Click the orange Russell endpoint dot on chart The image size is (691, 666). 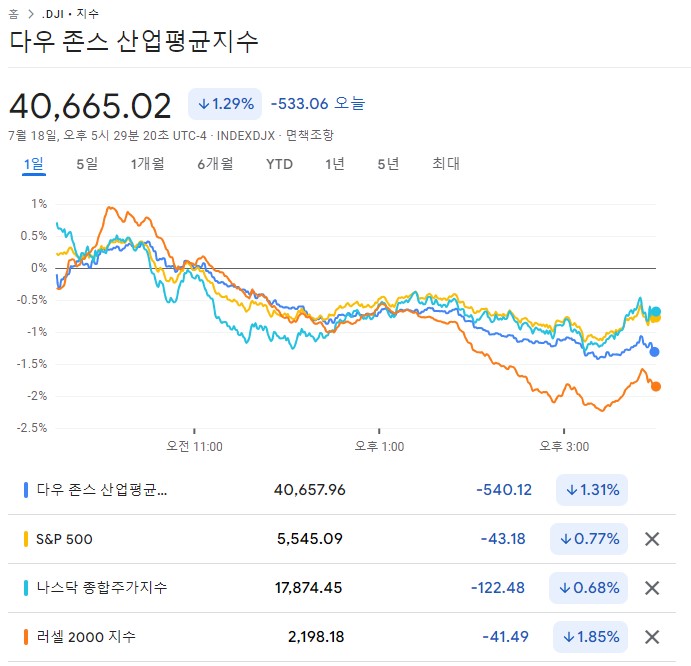(x=656, y=386)
